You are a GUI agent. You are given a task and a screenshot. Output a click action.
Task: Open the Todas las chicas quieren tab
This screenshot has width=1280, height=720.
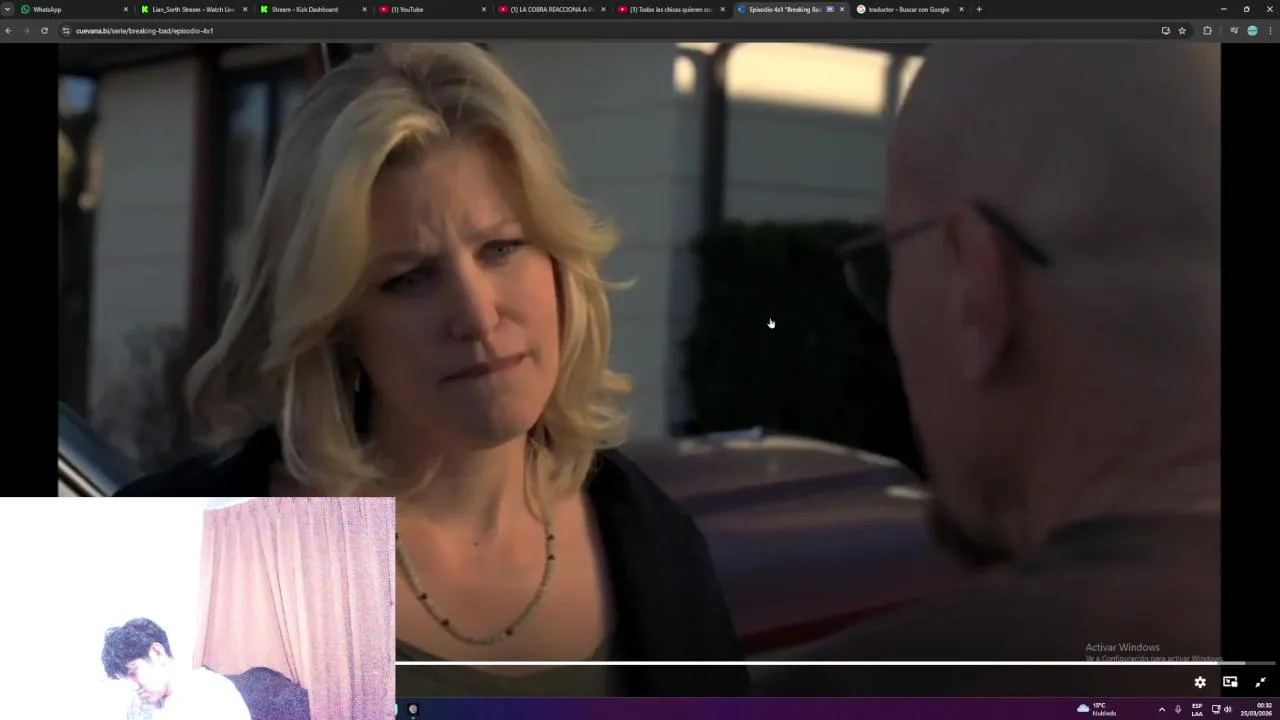(x=670, y=9)
